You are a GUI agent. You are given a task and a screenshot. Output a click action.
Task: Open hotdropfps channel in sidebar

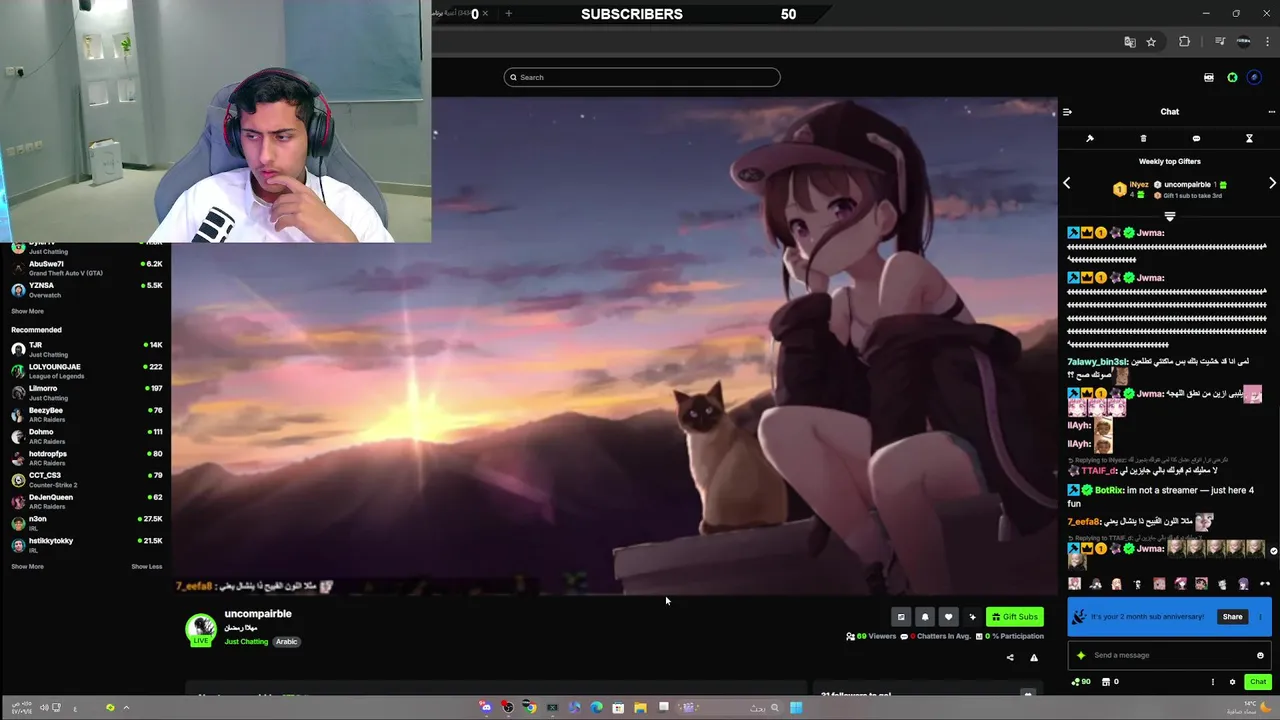tap(86, 458)
